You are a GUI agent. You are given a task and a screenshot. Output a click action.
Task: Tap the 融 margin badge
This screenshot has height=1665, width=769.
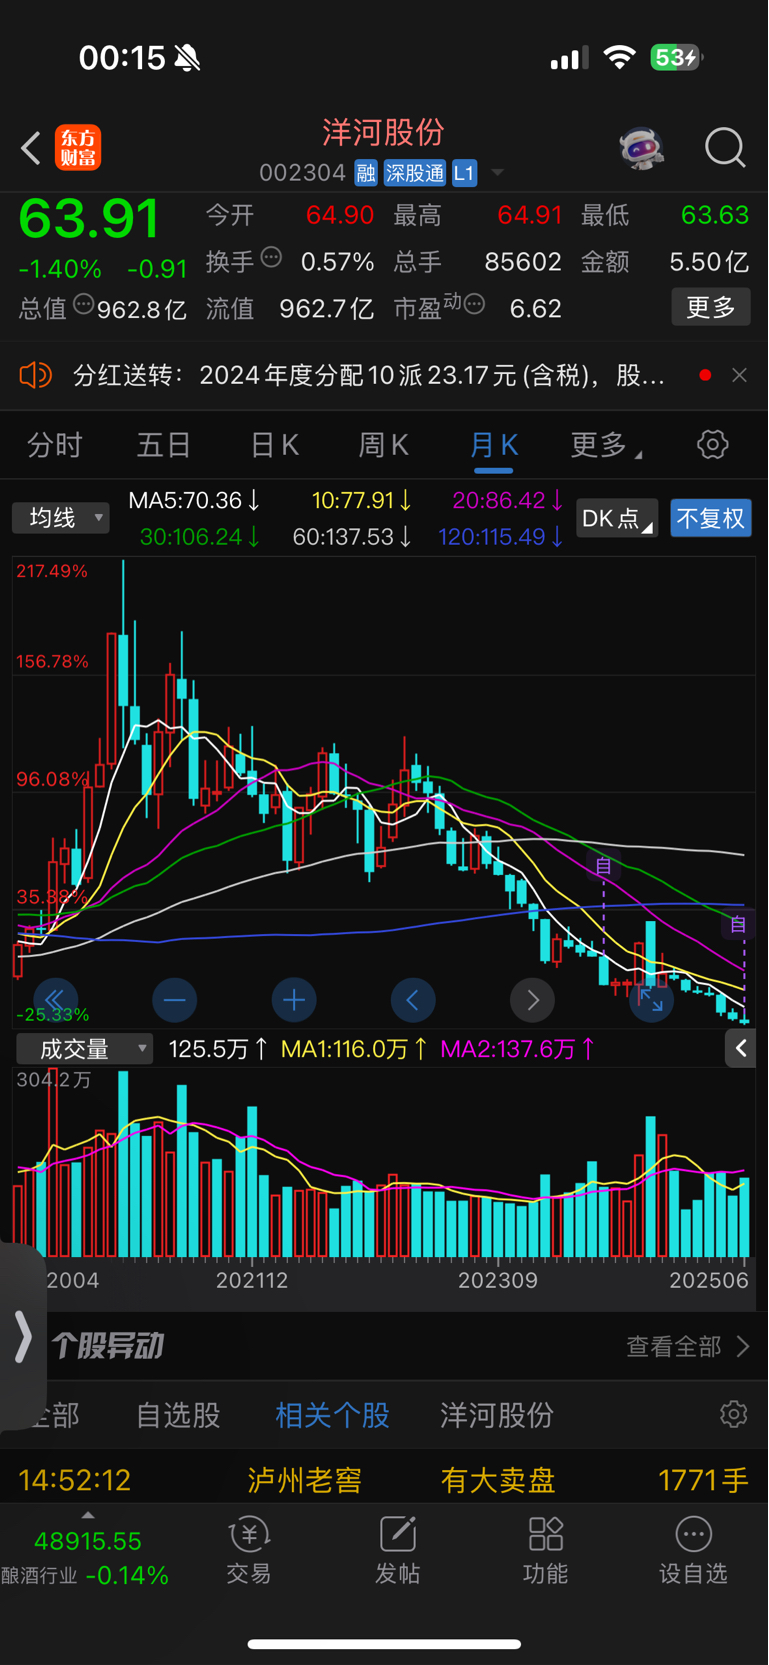coord(366,173)
